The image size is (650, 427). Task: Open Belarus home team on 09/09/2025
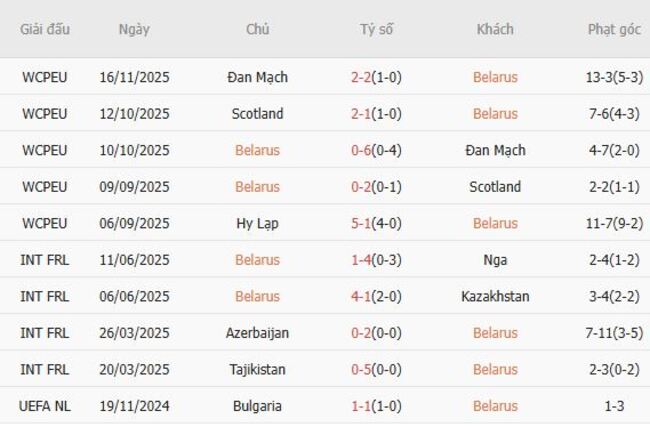[257, 187]
